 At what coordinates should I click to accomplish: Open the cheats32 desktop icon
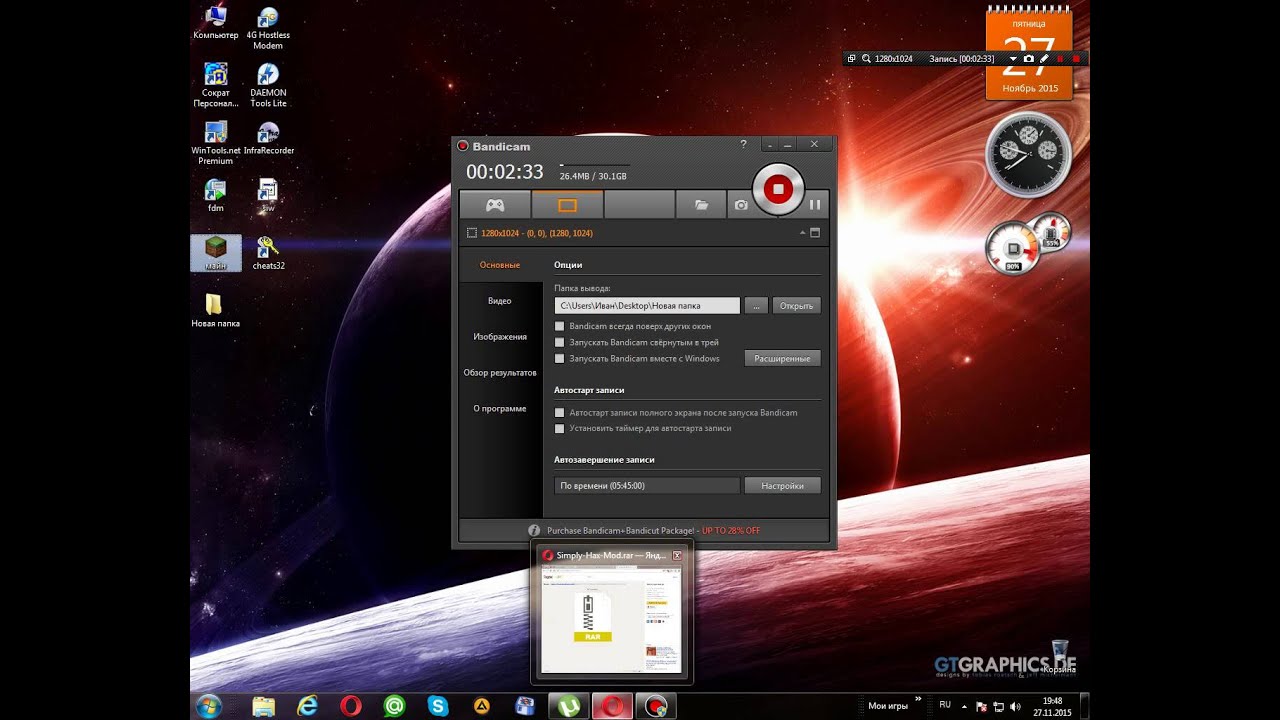click(268, 253)
